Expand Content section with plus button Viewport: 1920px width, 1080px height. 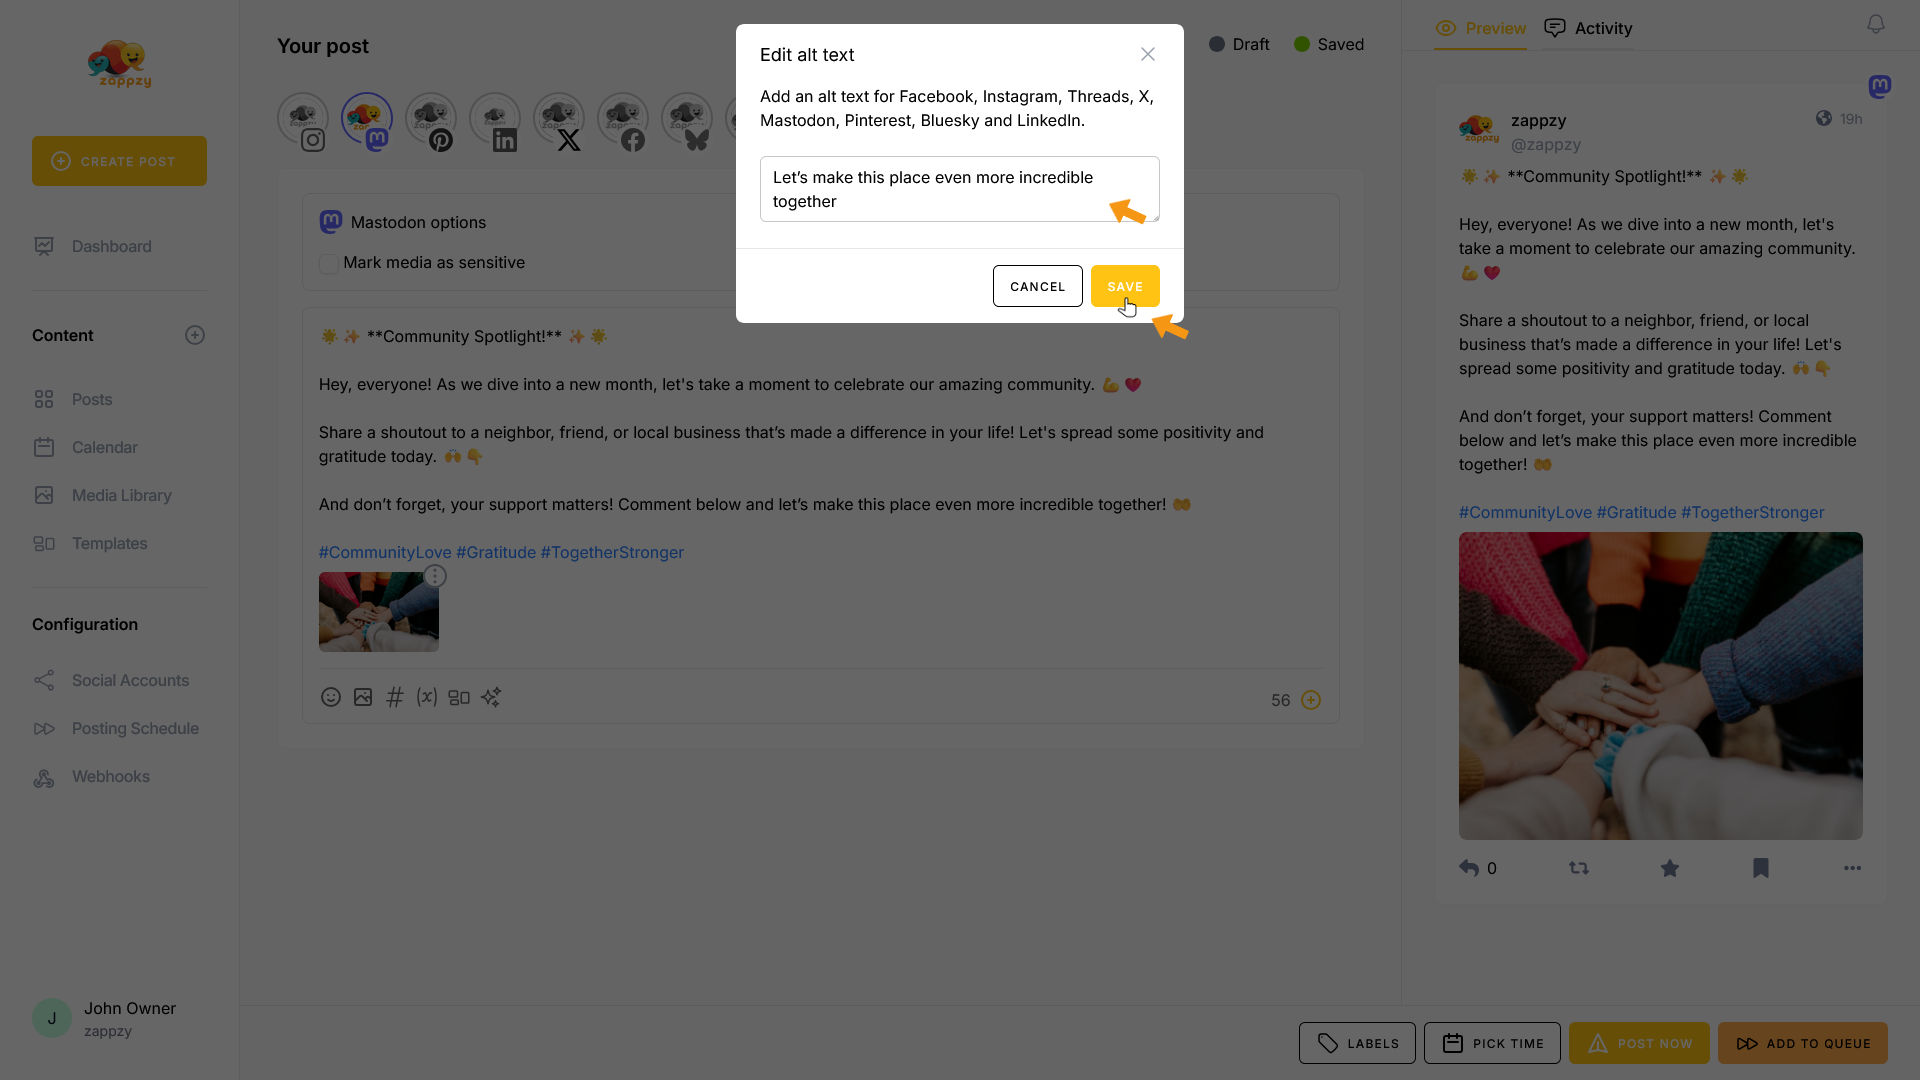195,336
